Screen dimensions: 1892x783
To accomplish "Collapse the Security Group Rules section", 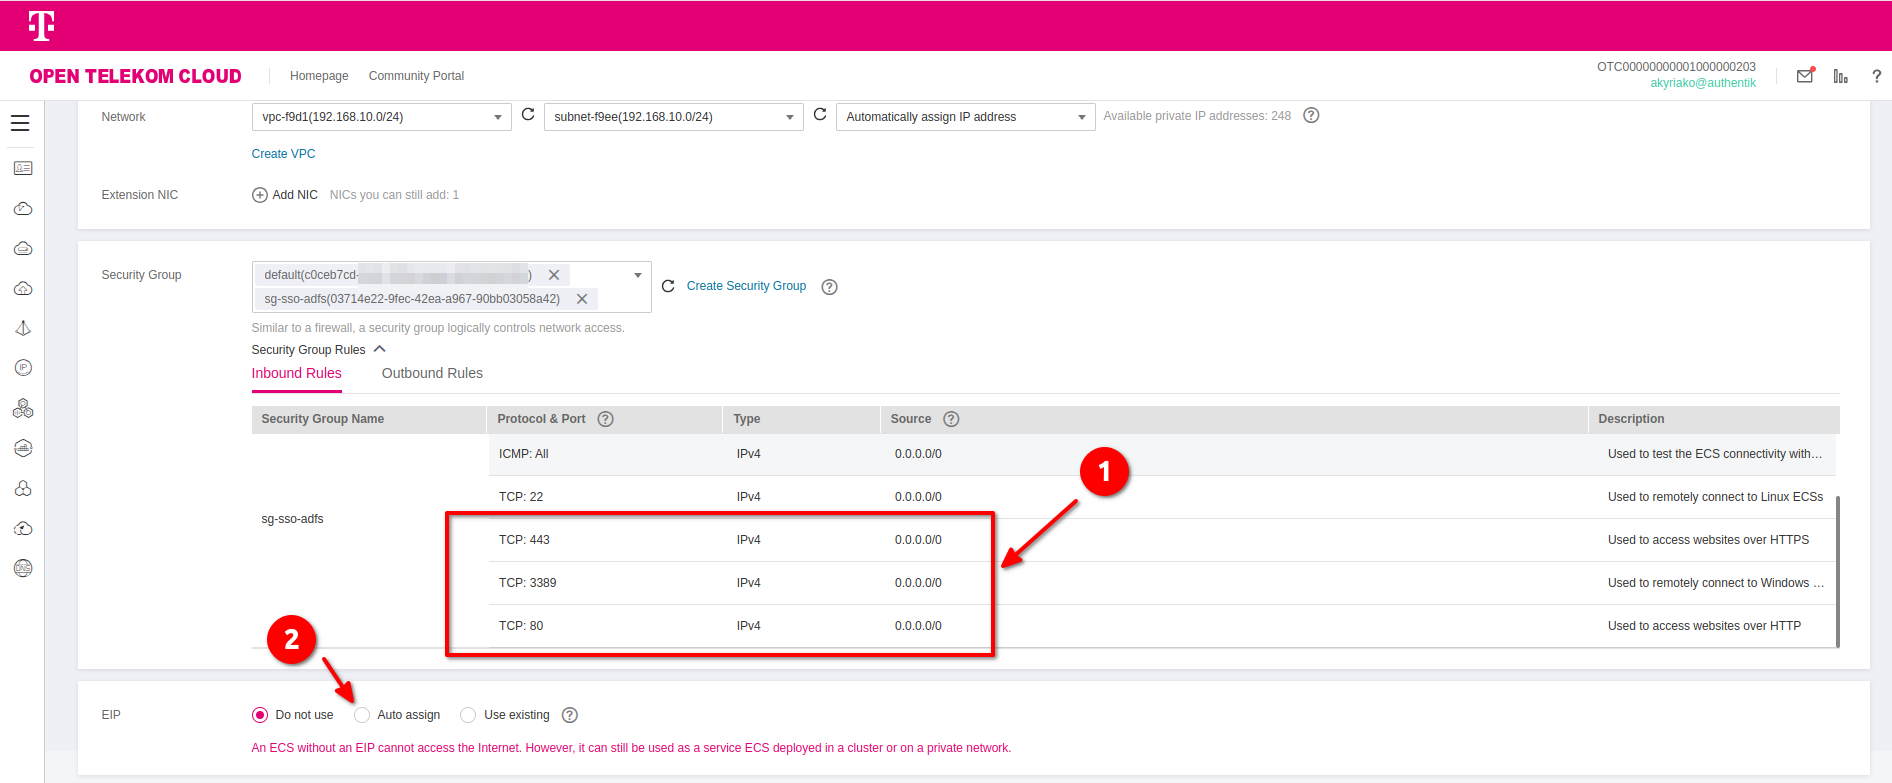I will [x=379, y=349].
